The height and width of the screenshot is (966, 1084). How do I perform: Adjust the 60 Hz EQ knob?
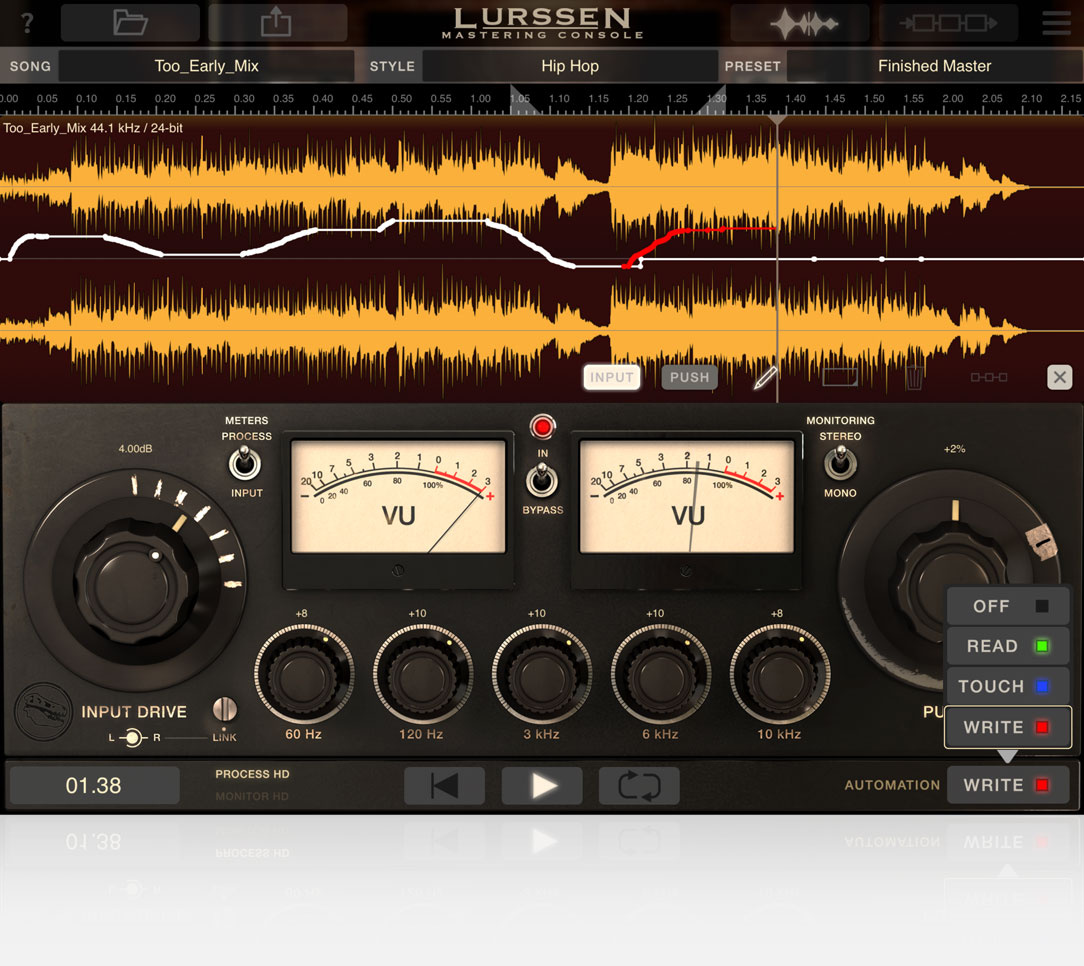click(304, 675)
